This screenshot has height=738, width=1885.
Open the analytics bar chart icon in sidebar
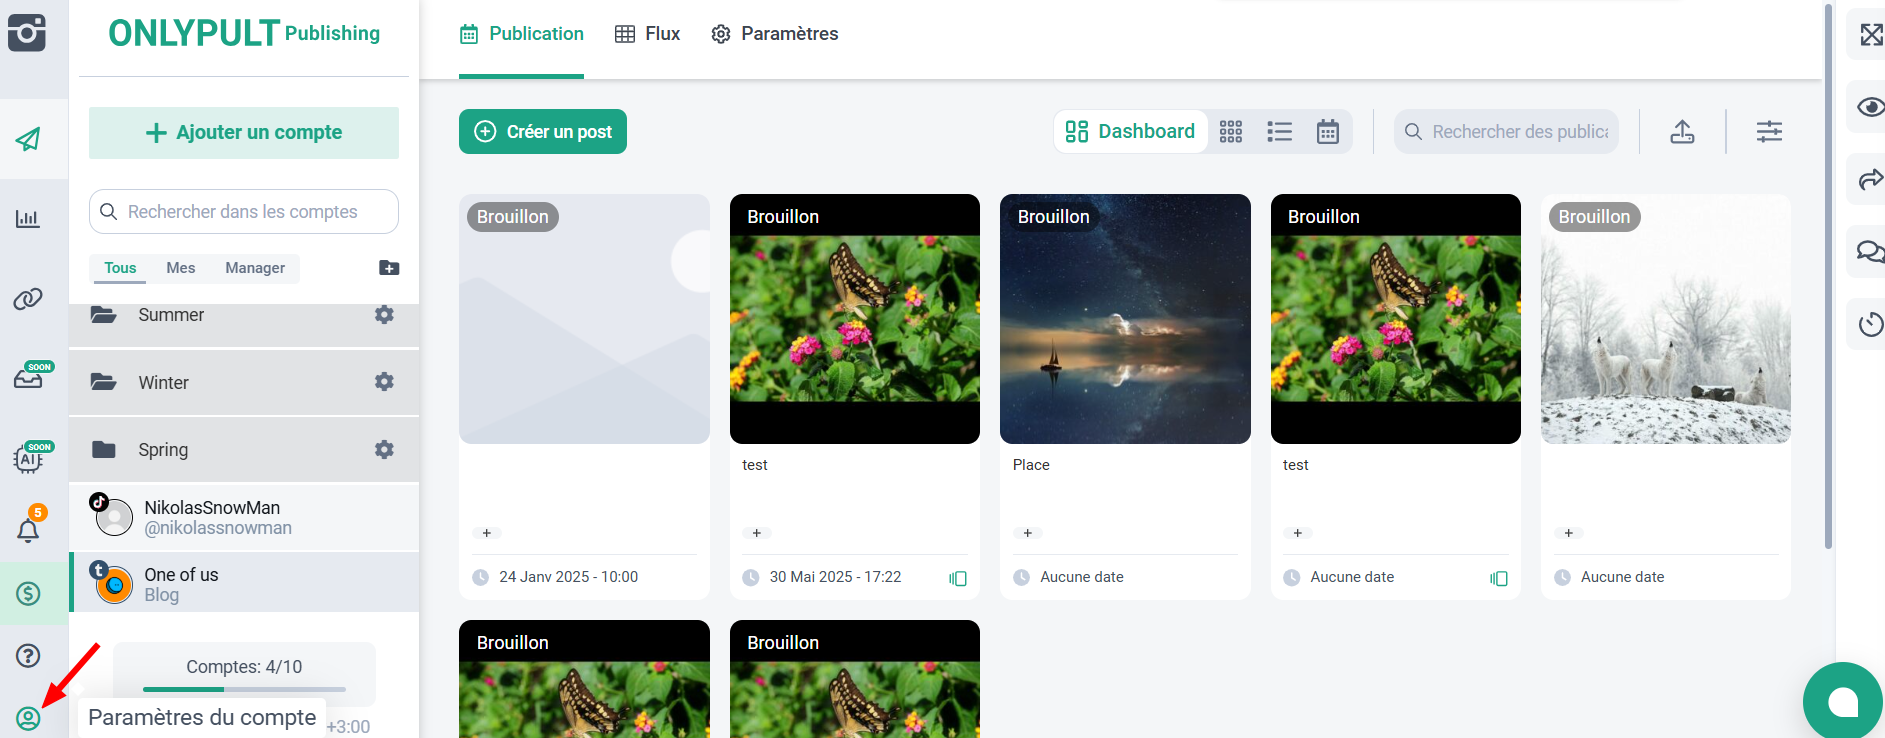(x=28, y=219)
